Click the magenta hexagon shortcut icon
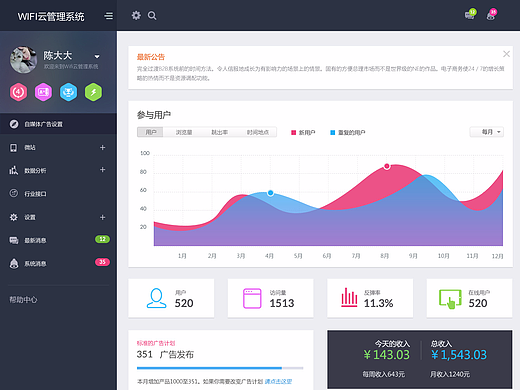This screenshot has height=390, width=520. pos(43,92)
